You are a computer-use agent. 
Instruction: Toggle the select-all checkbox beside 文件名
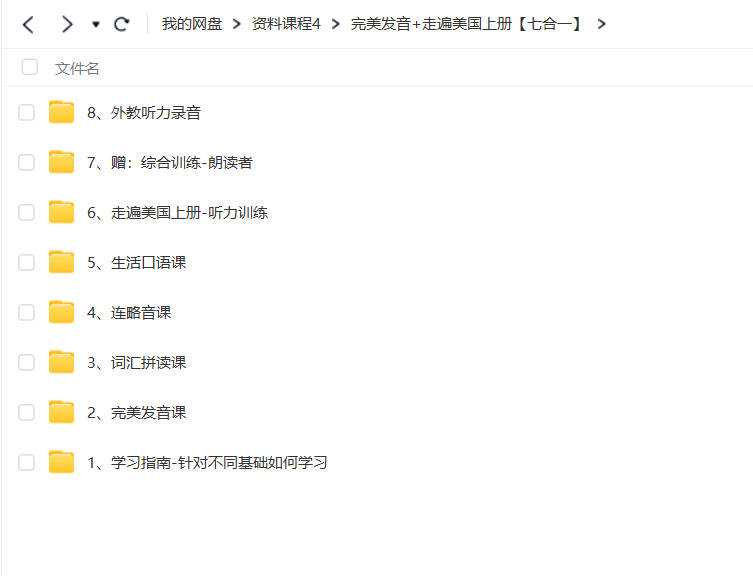[x=29, y=67]
